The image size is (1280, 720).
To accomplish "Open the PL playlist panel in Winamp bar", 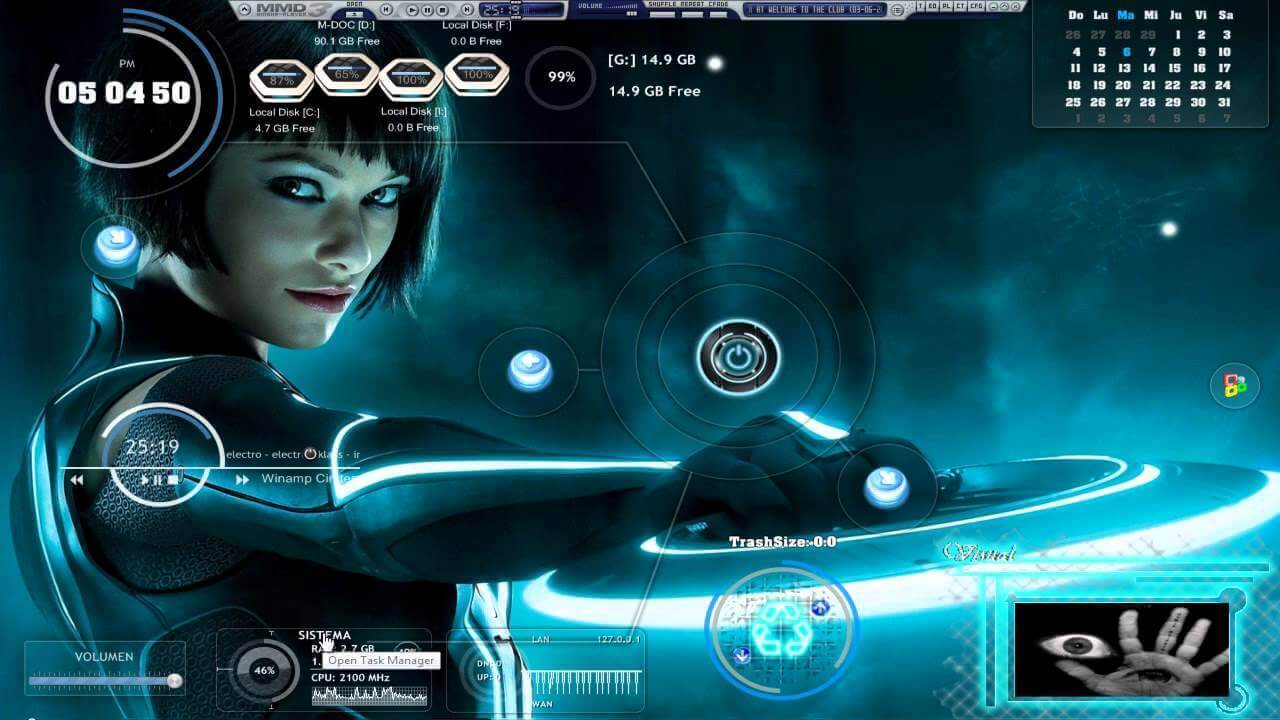I will pyautogui.click(x=946, y=6).
